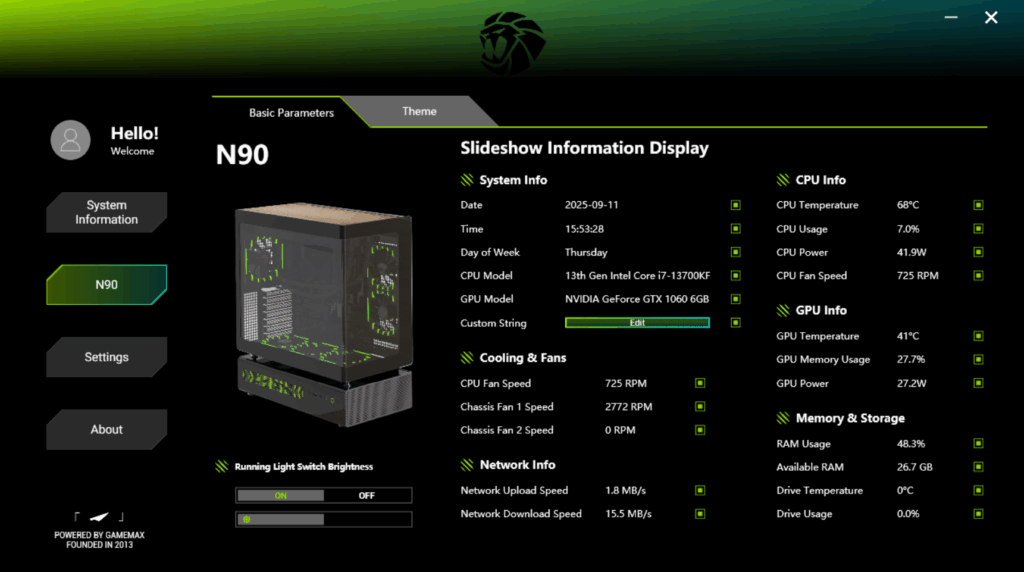
Task: Toggle Cooling CPU Fan Speed checkbox
Action: [x=700, y=383]
